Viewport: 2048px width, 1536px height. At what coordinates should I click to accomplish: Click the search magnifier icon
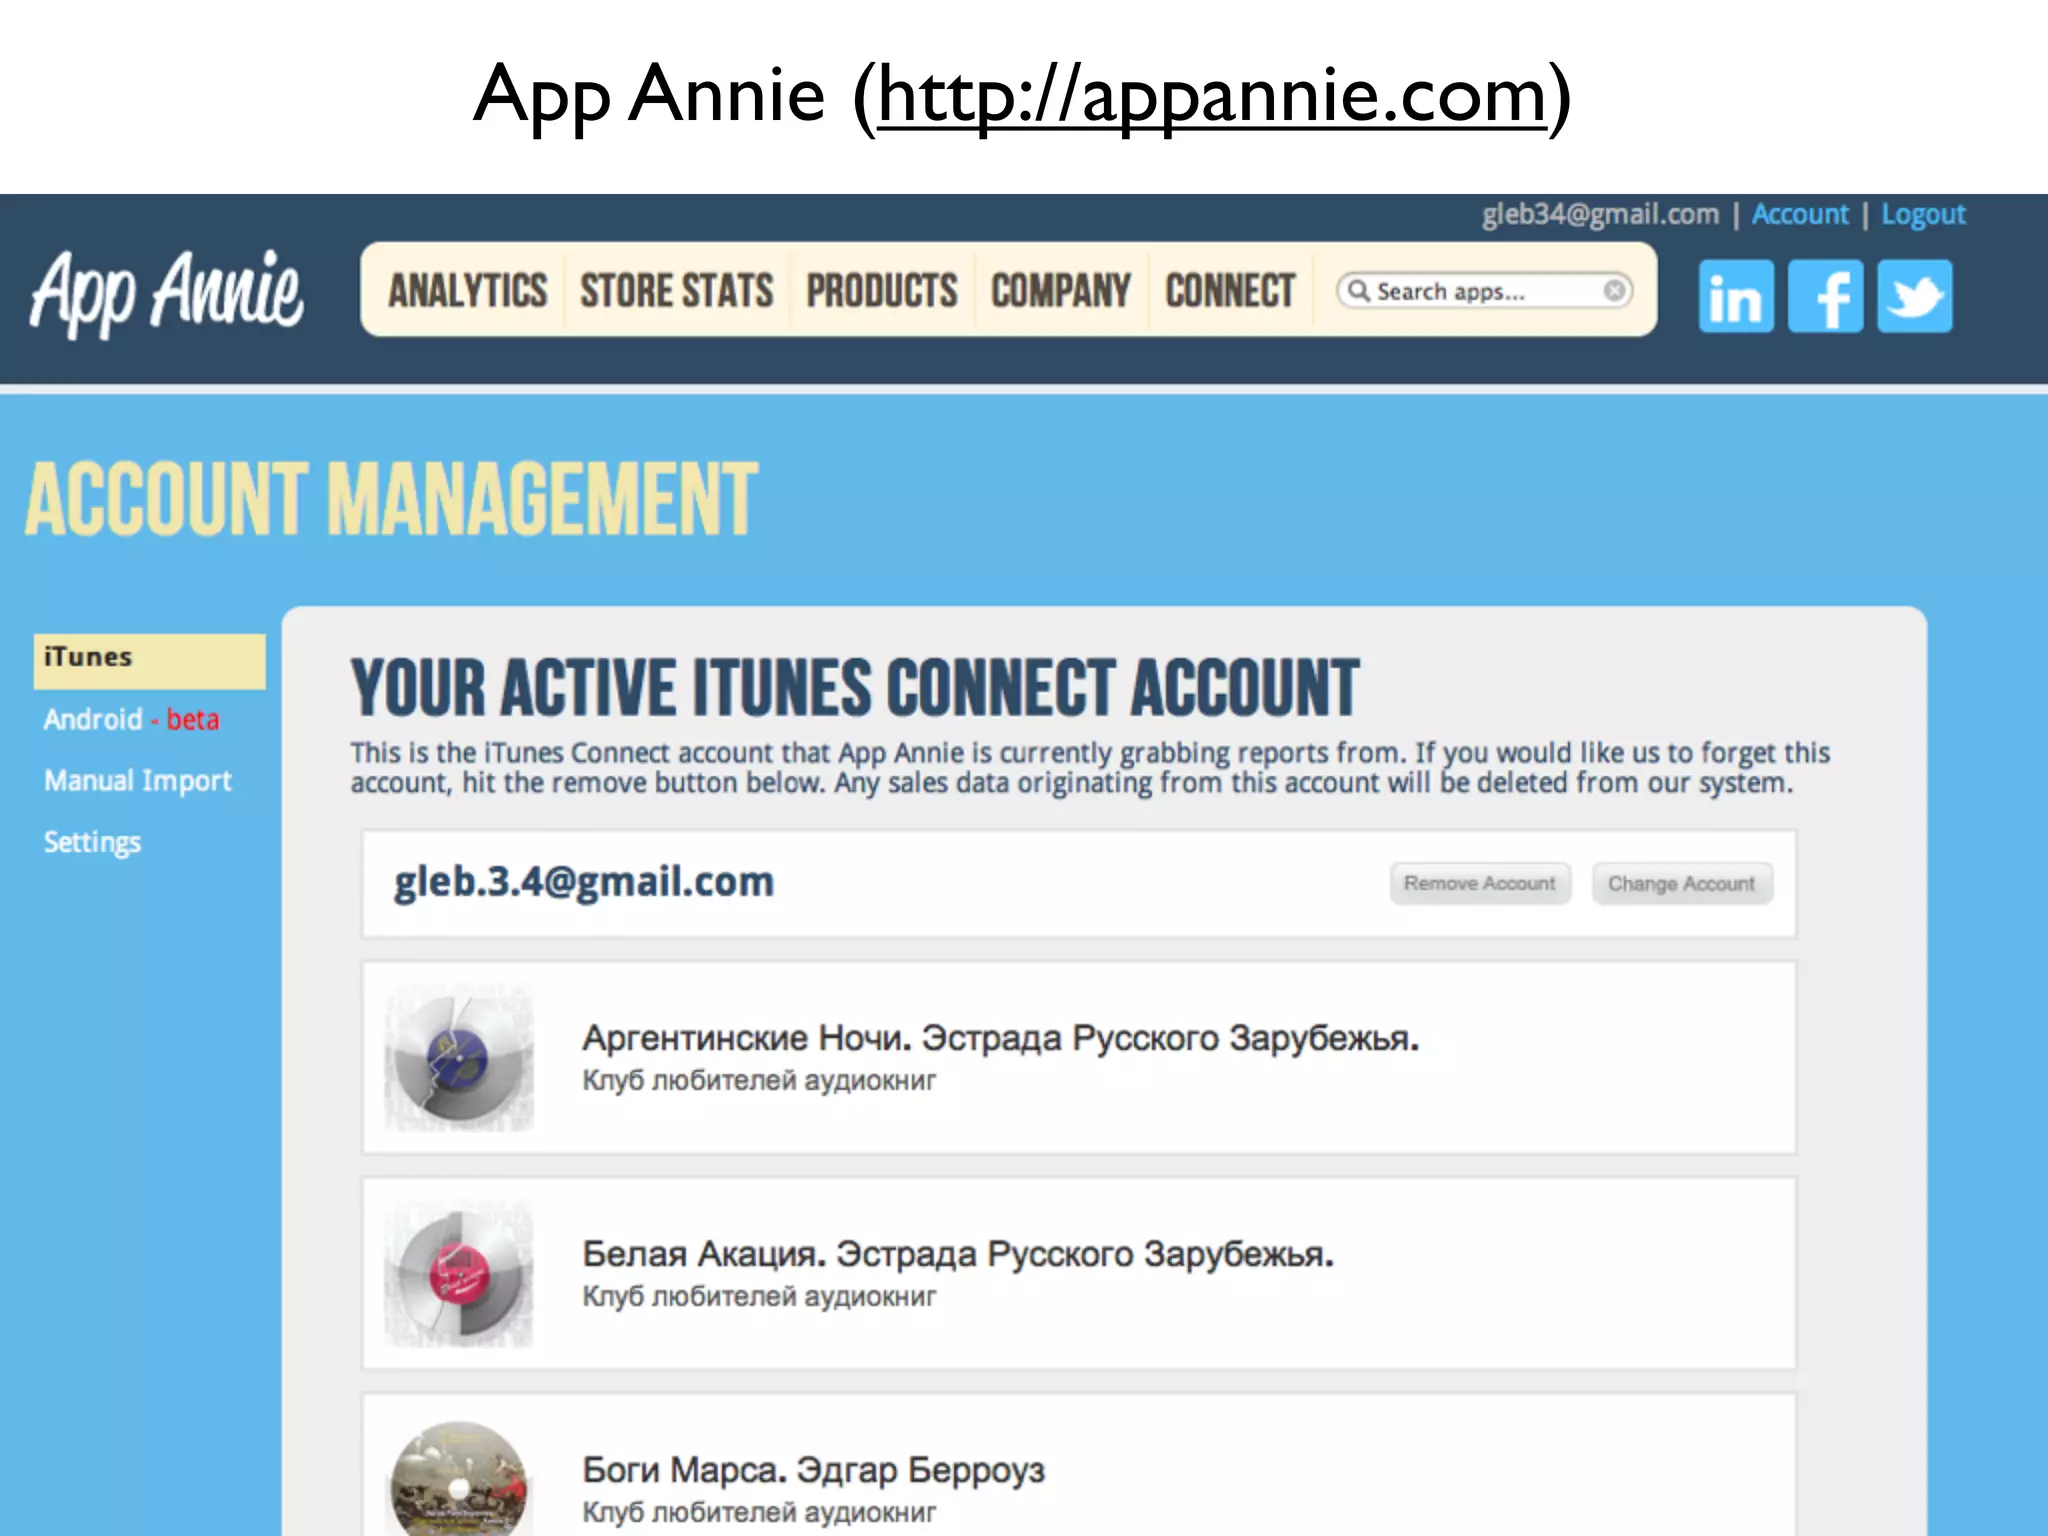pos(1357,291)
